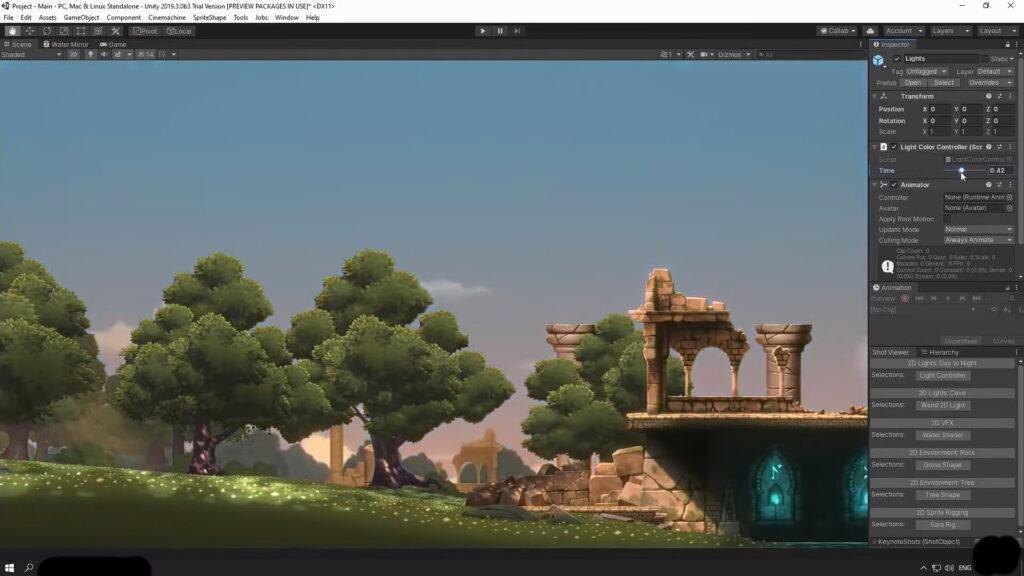
Task: Open Light Color Controller help icon
Action: [989, 147]
